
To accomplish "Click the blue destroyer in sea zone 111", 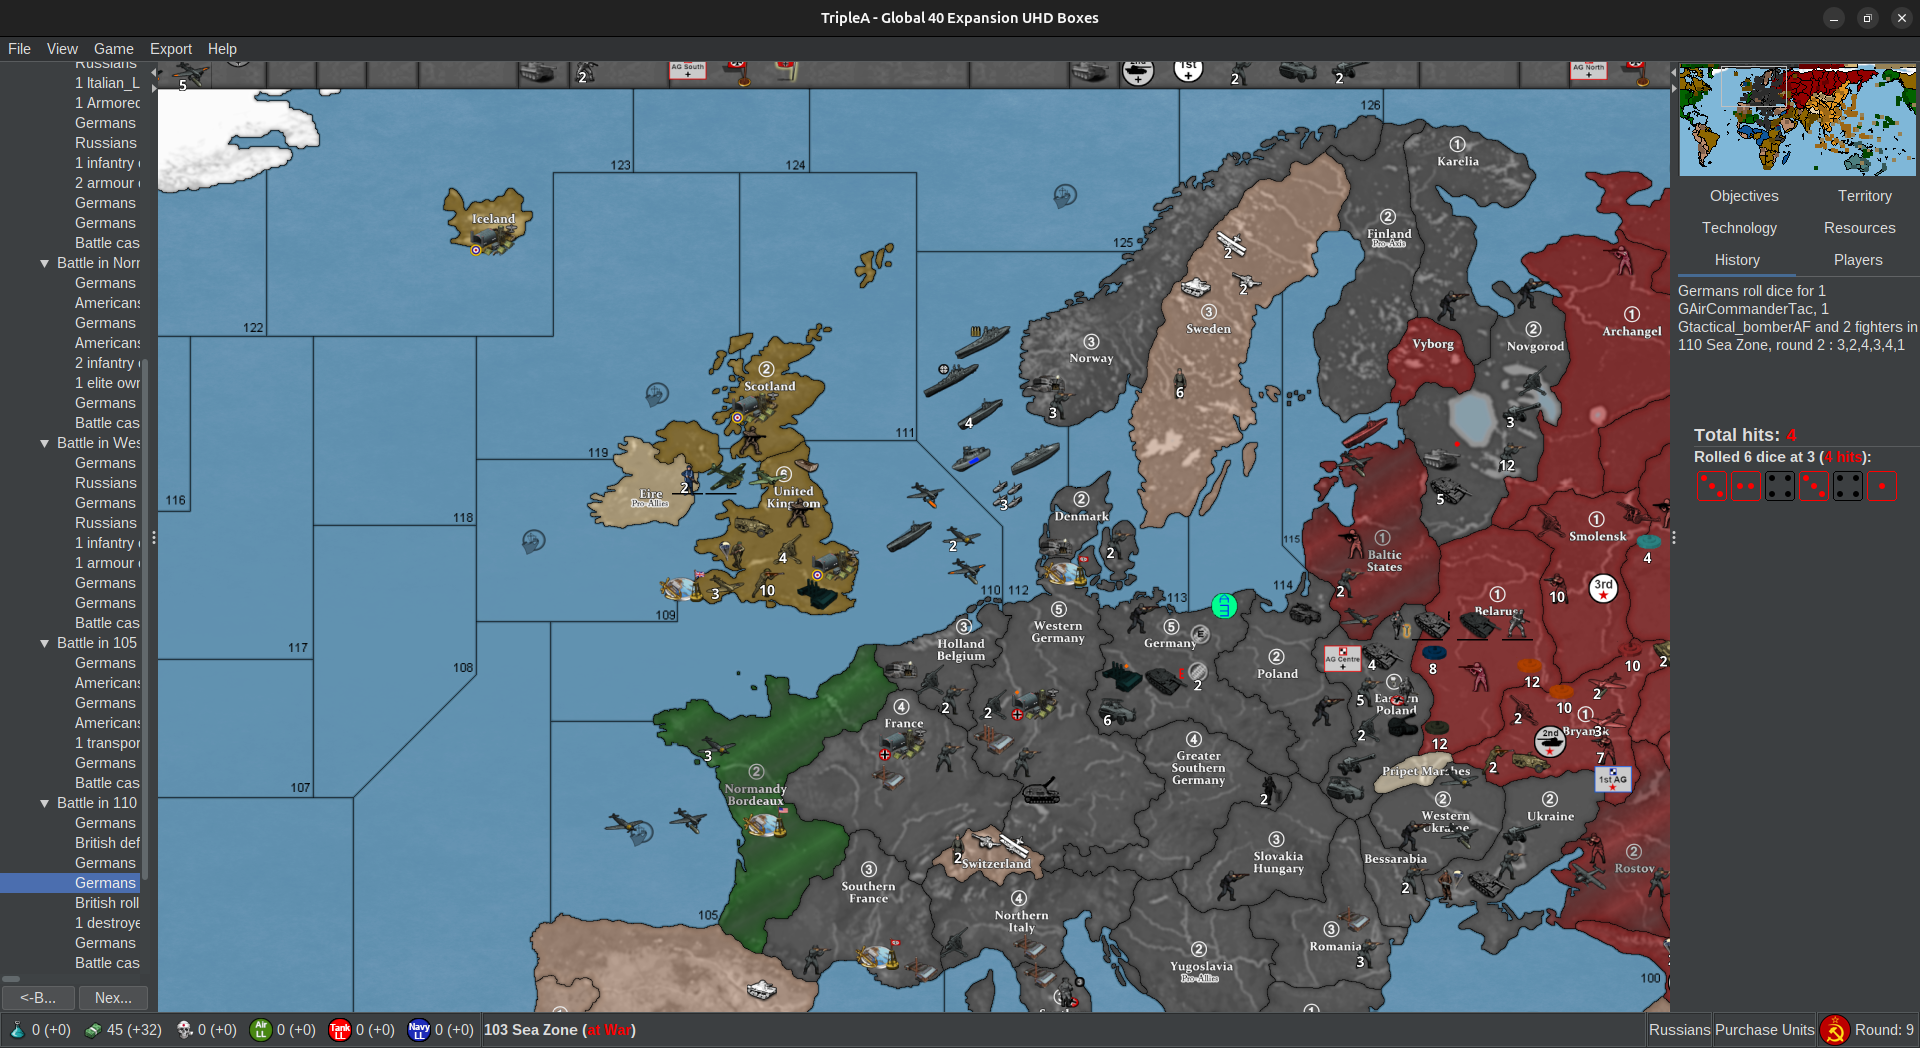I will (x=970, y=458).
